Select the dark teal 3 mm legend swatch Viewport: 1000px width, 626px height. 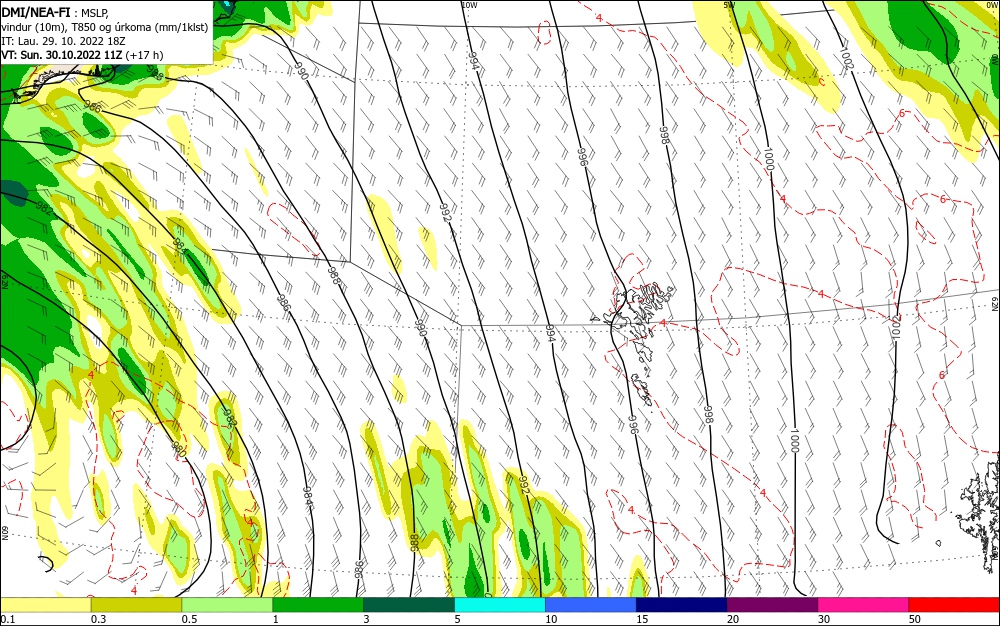click(x=409, y=605)
